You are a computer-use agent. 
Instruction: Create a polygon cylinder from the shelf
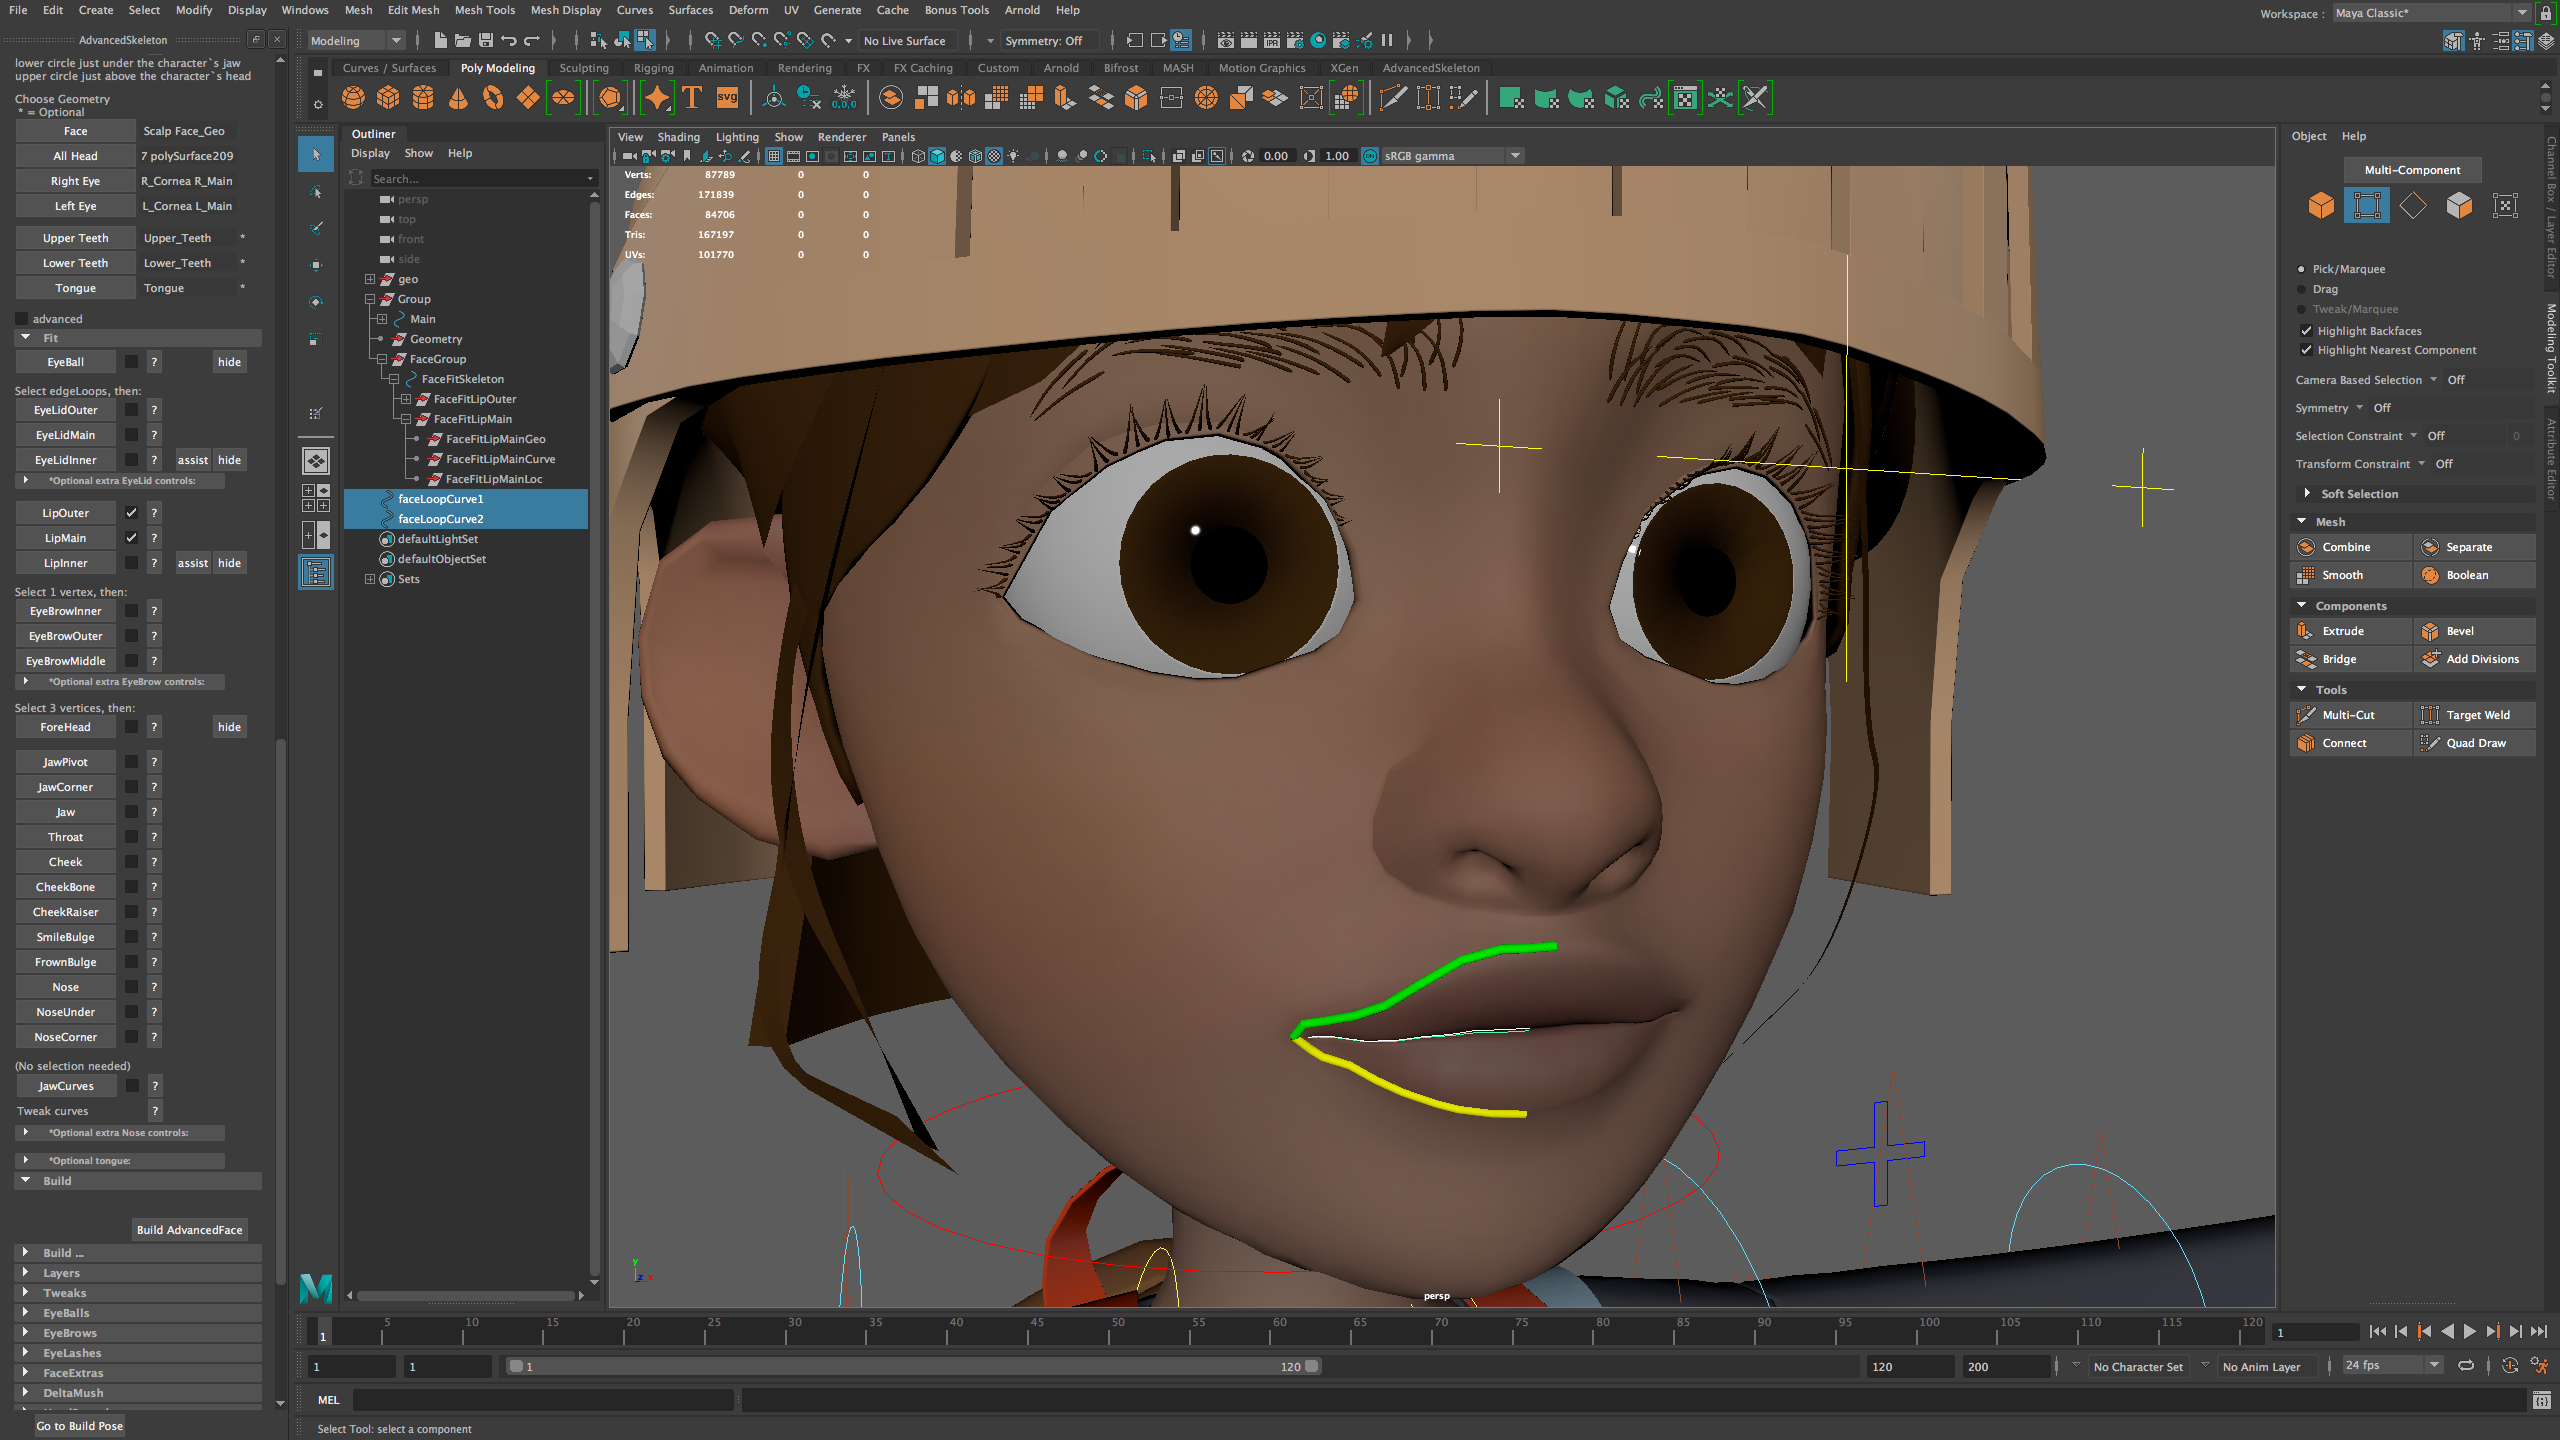(x=423, y=98)
